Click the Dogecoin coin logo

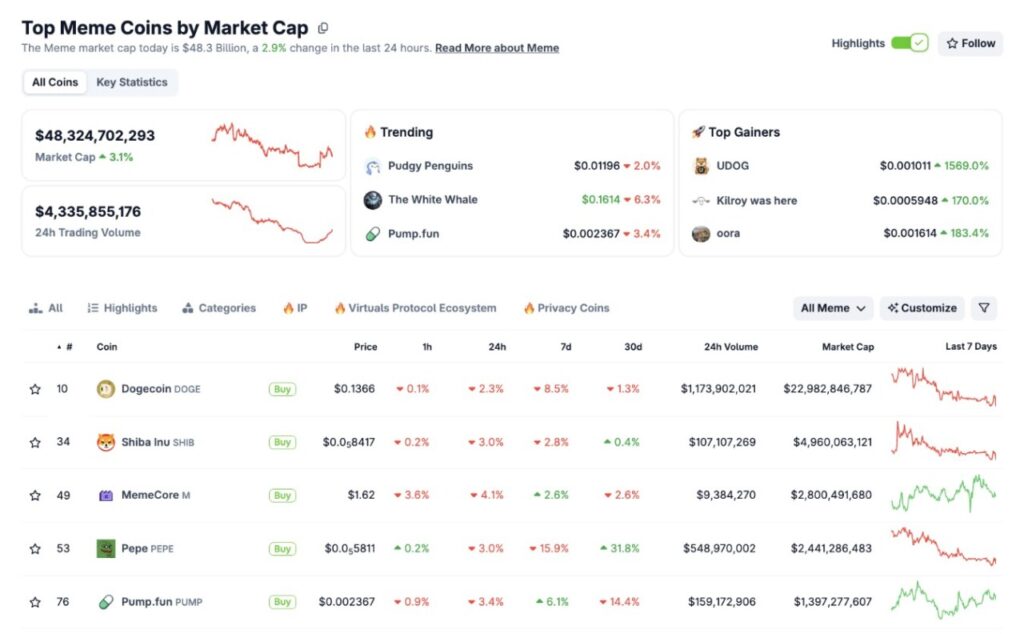106,389
